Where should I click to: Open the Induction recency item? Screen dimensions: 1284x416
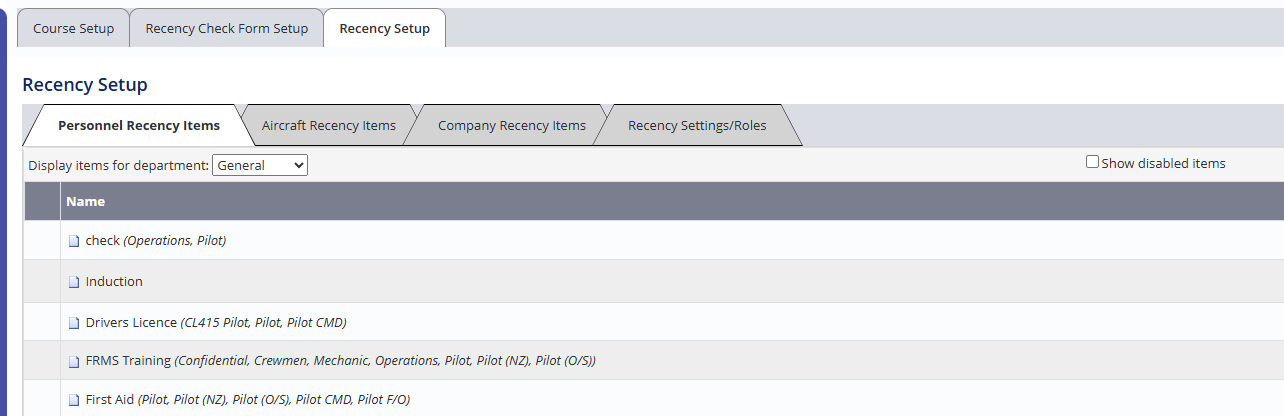(114, 282)
